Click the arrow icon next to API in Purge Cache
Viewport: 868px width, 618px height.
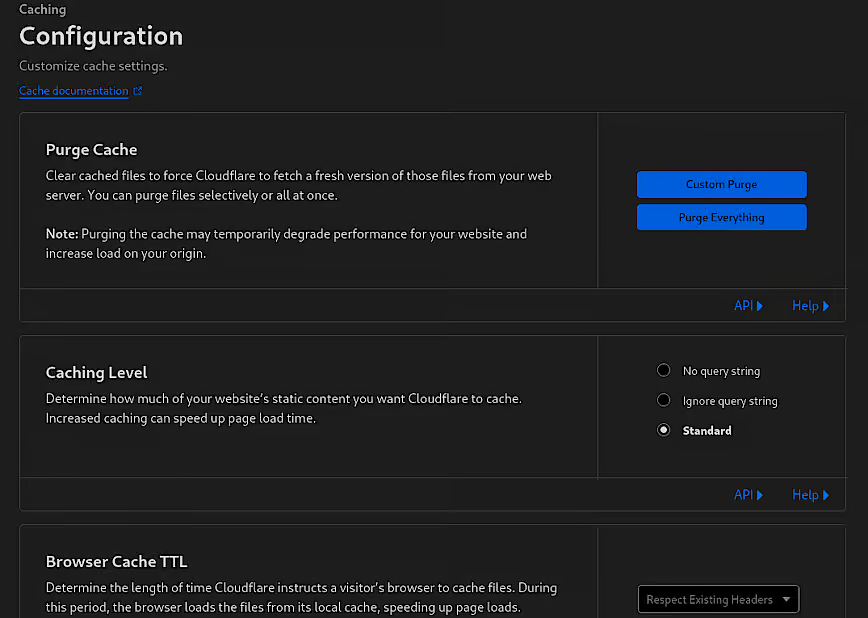pyautogui.click(x=760, y=306)
